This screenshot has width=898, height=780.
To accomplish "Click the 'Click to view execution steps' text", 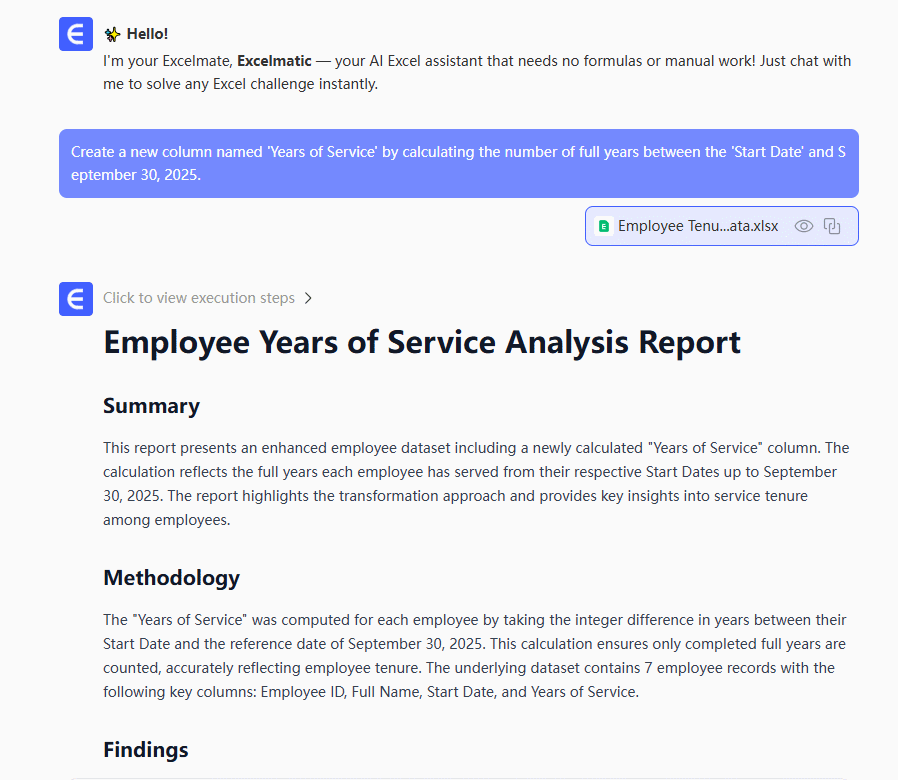I will [x=199, y=298].
